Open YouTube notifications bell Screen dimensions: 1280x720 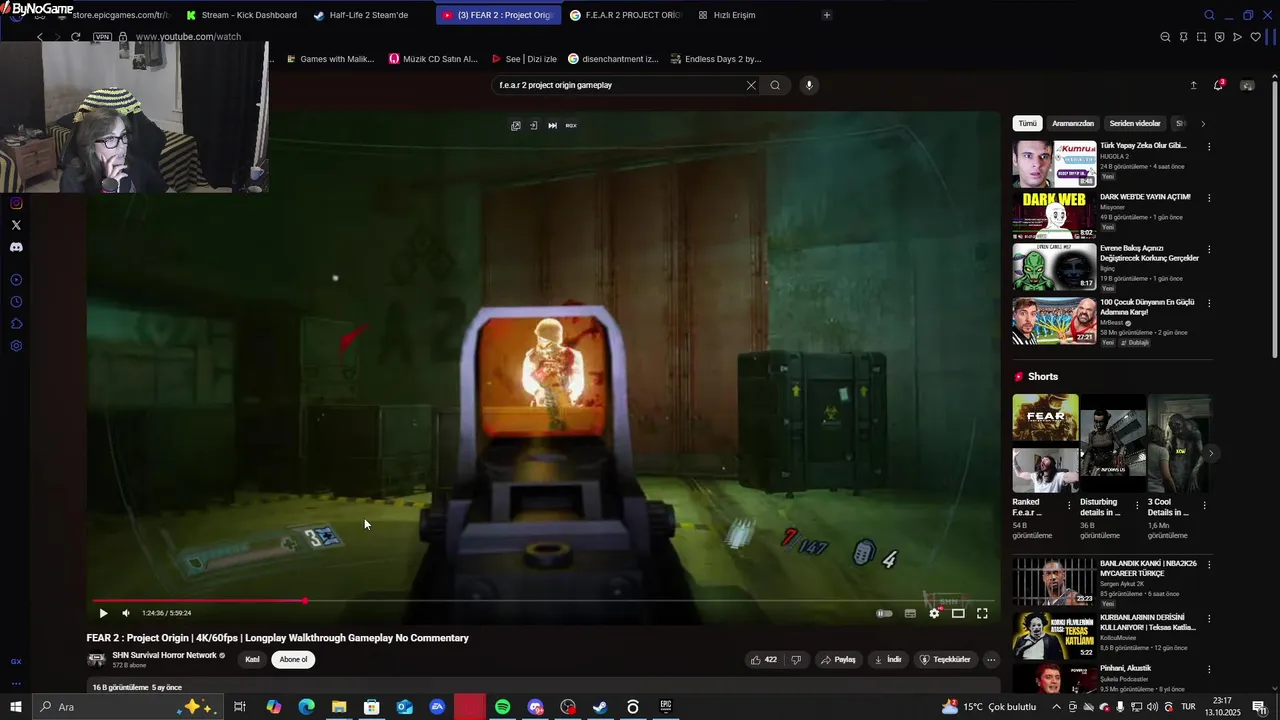tap(1218, 85)
